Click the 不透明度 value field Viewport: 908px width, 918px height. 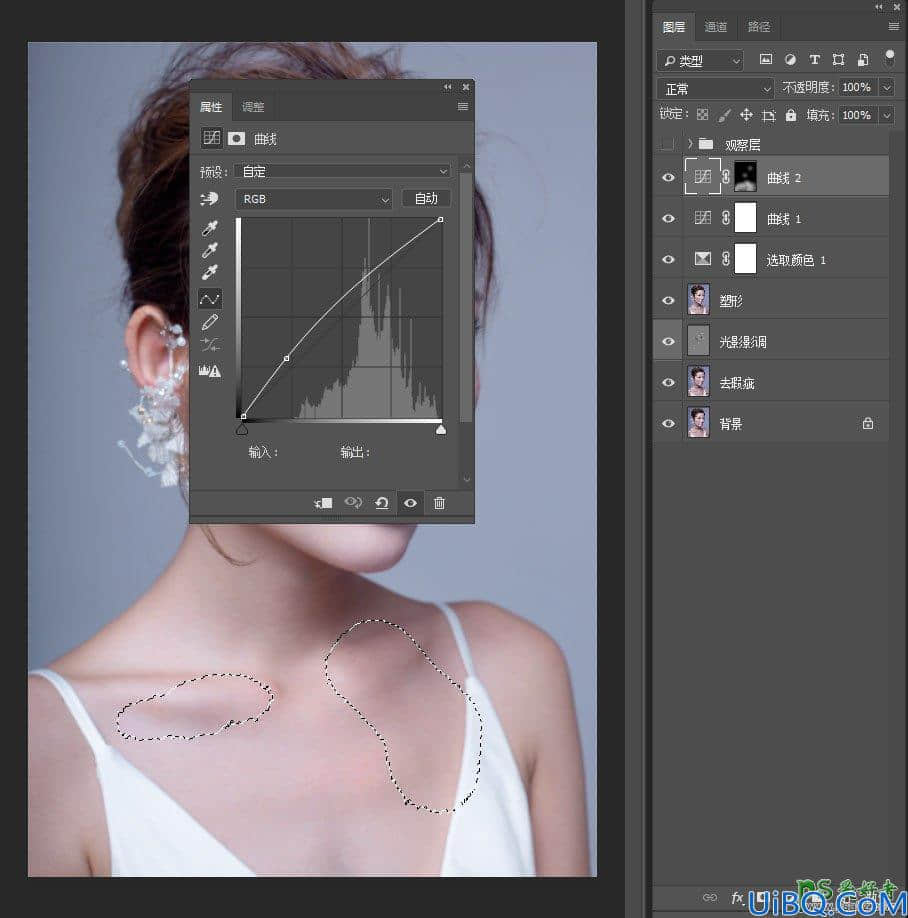coord(858,88)
